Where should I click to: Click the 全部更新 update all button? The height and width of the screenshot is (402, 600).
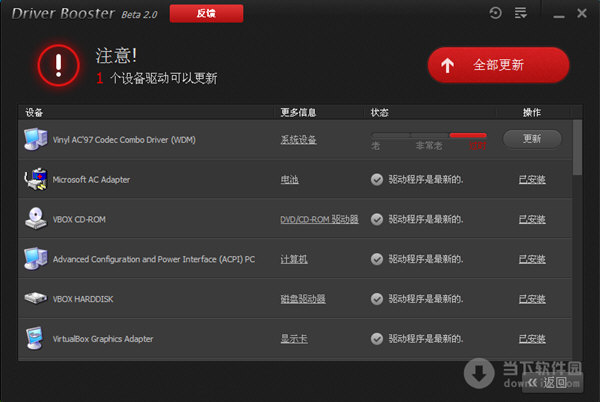click(x=498, y=65)
